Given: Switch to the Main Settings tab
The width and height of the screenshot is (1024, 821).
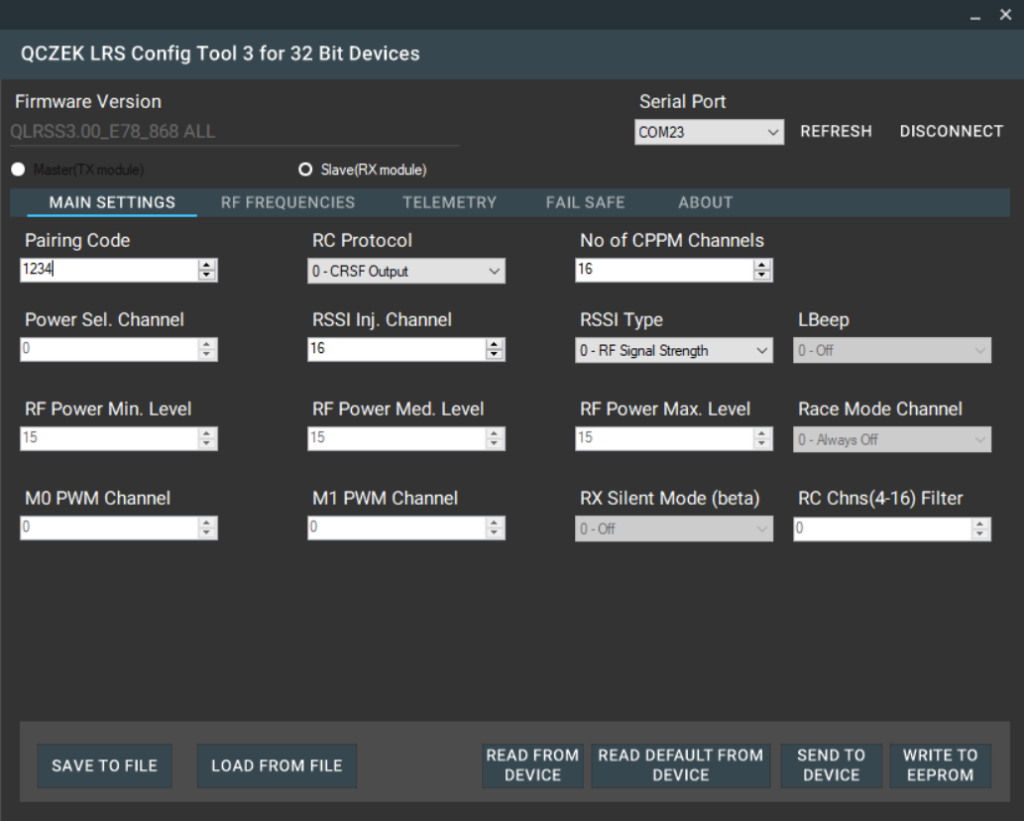Looking at the screenshot, I should (x=112, y=202).
